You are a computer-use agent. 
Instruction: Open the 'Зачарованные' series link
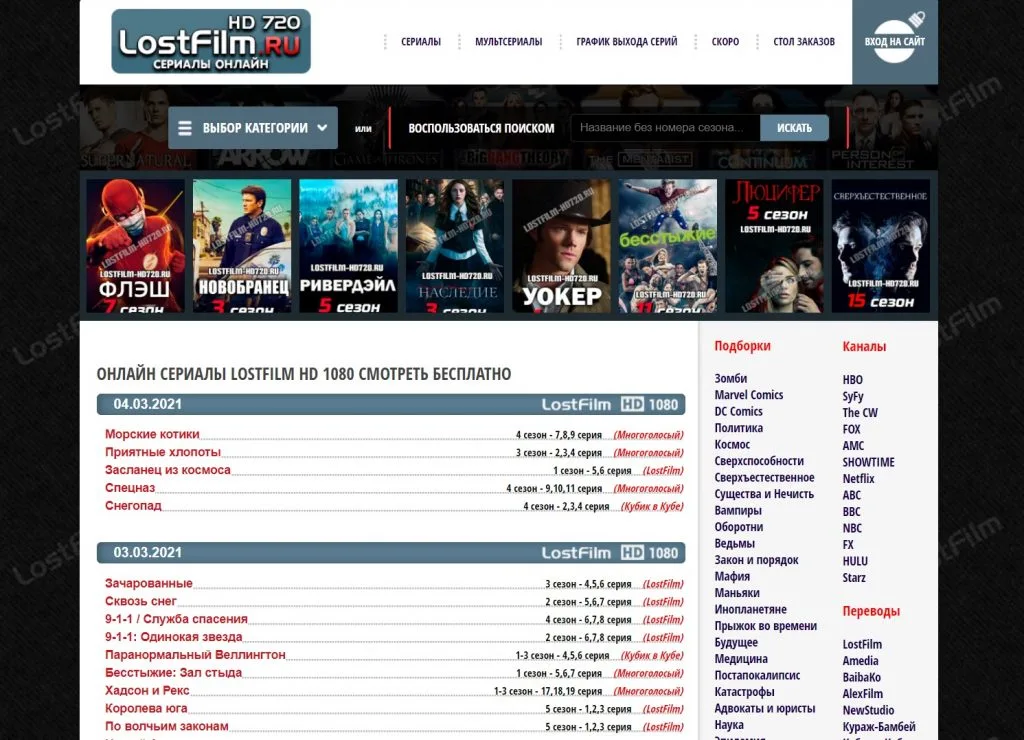click(149, 583)
